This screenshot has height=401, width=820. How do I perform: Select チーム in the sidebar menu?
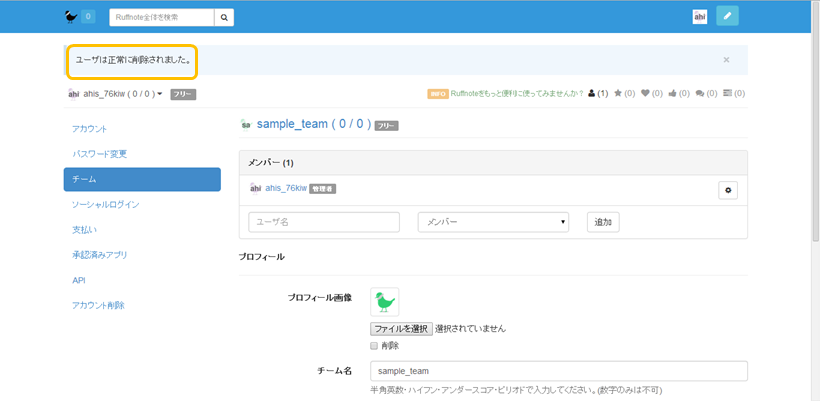point(142,179)
